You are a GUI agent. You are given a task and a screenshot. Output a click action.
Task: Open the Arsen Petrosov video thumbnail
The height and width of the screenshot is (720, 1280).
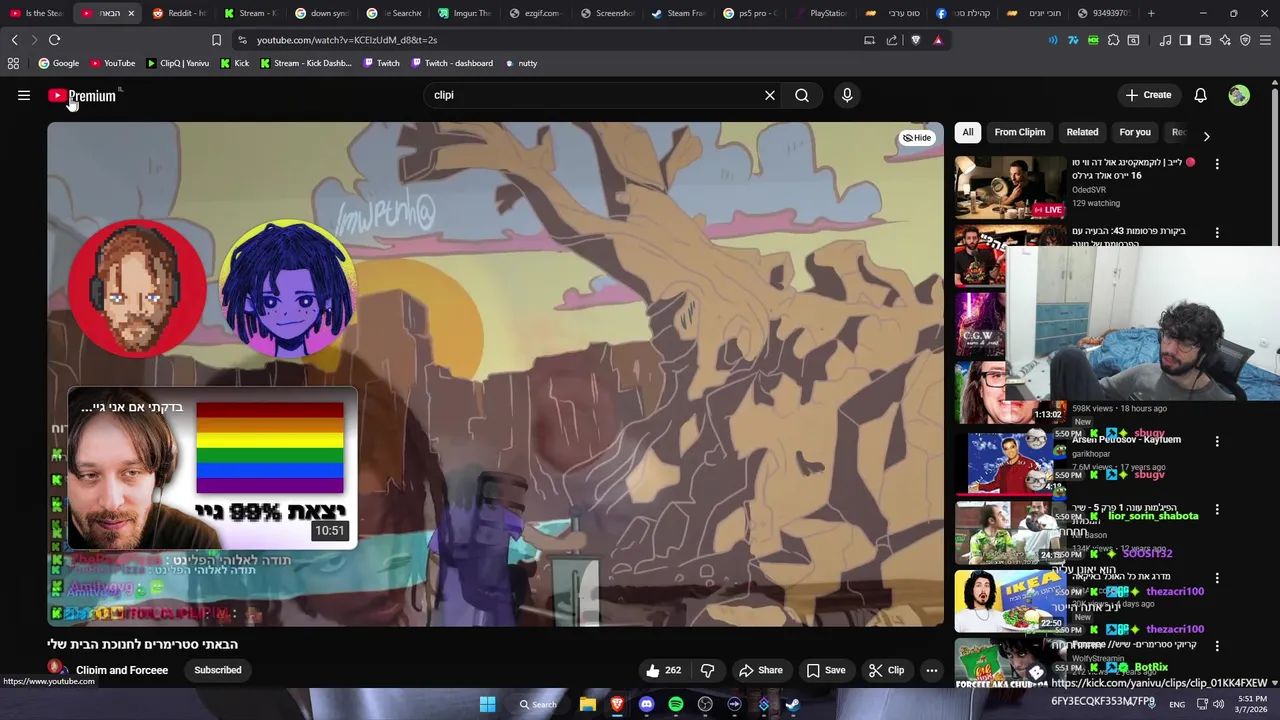click(x=1010, y=462)
